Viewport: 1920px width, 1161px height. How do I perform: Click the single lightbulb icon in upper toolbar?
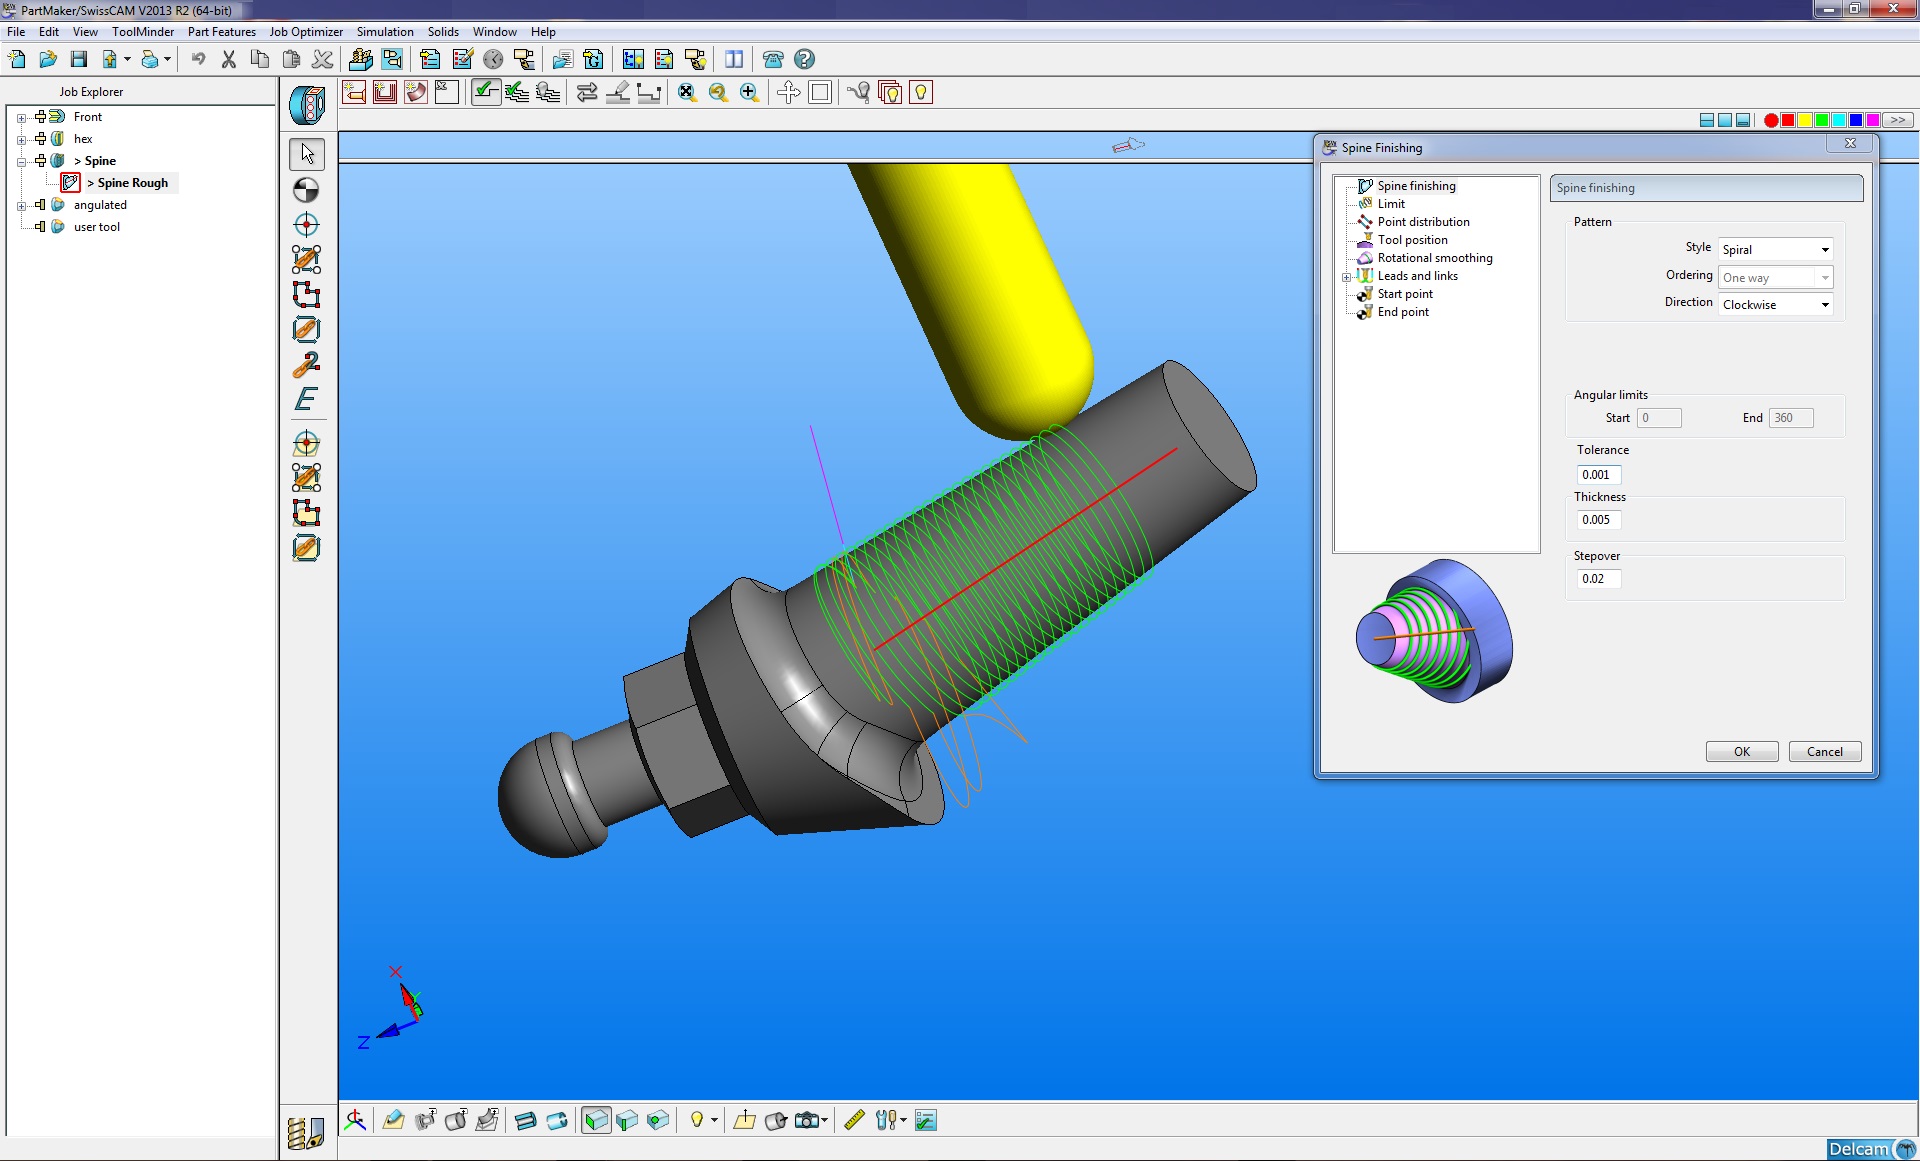click(x=921, y=93)
